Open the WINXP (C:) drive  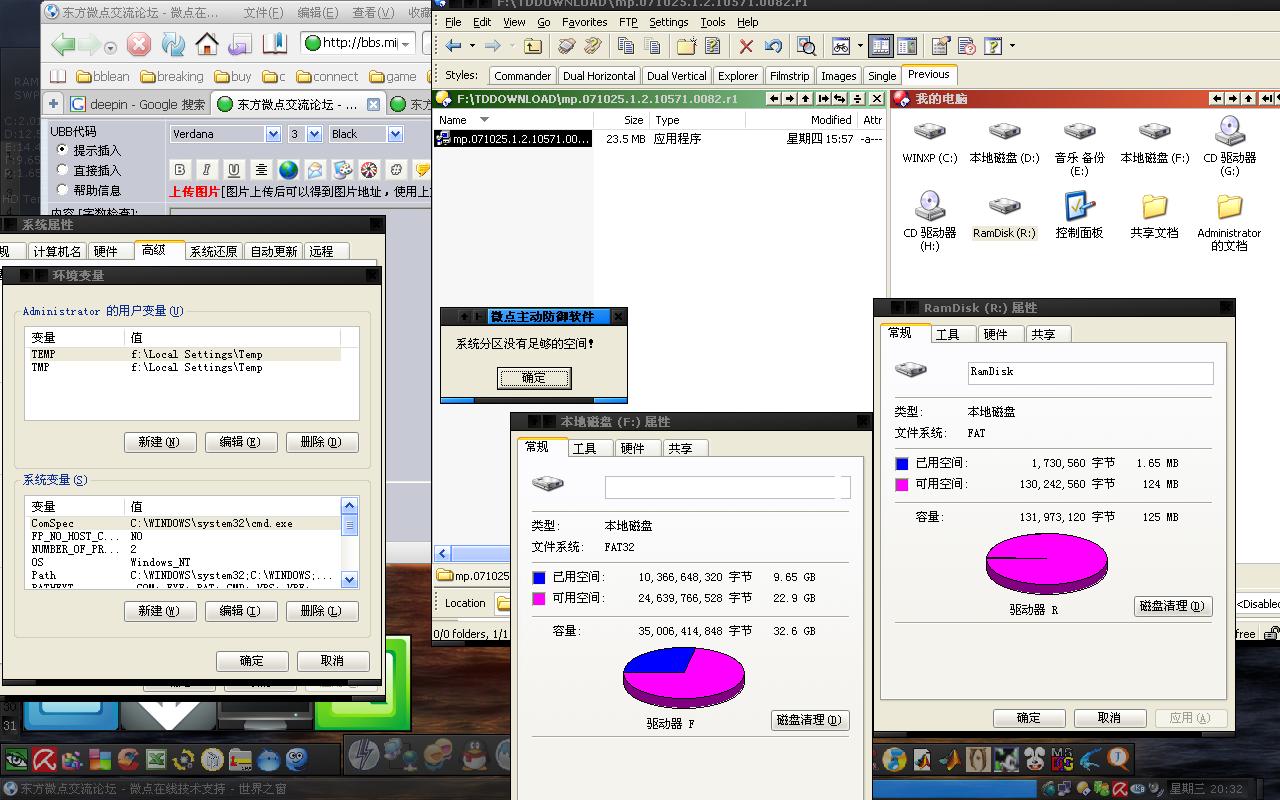click(930, 141)
